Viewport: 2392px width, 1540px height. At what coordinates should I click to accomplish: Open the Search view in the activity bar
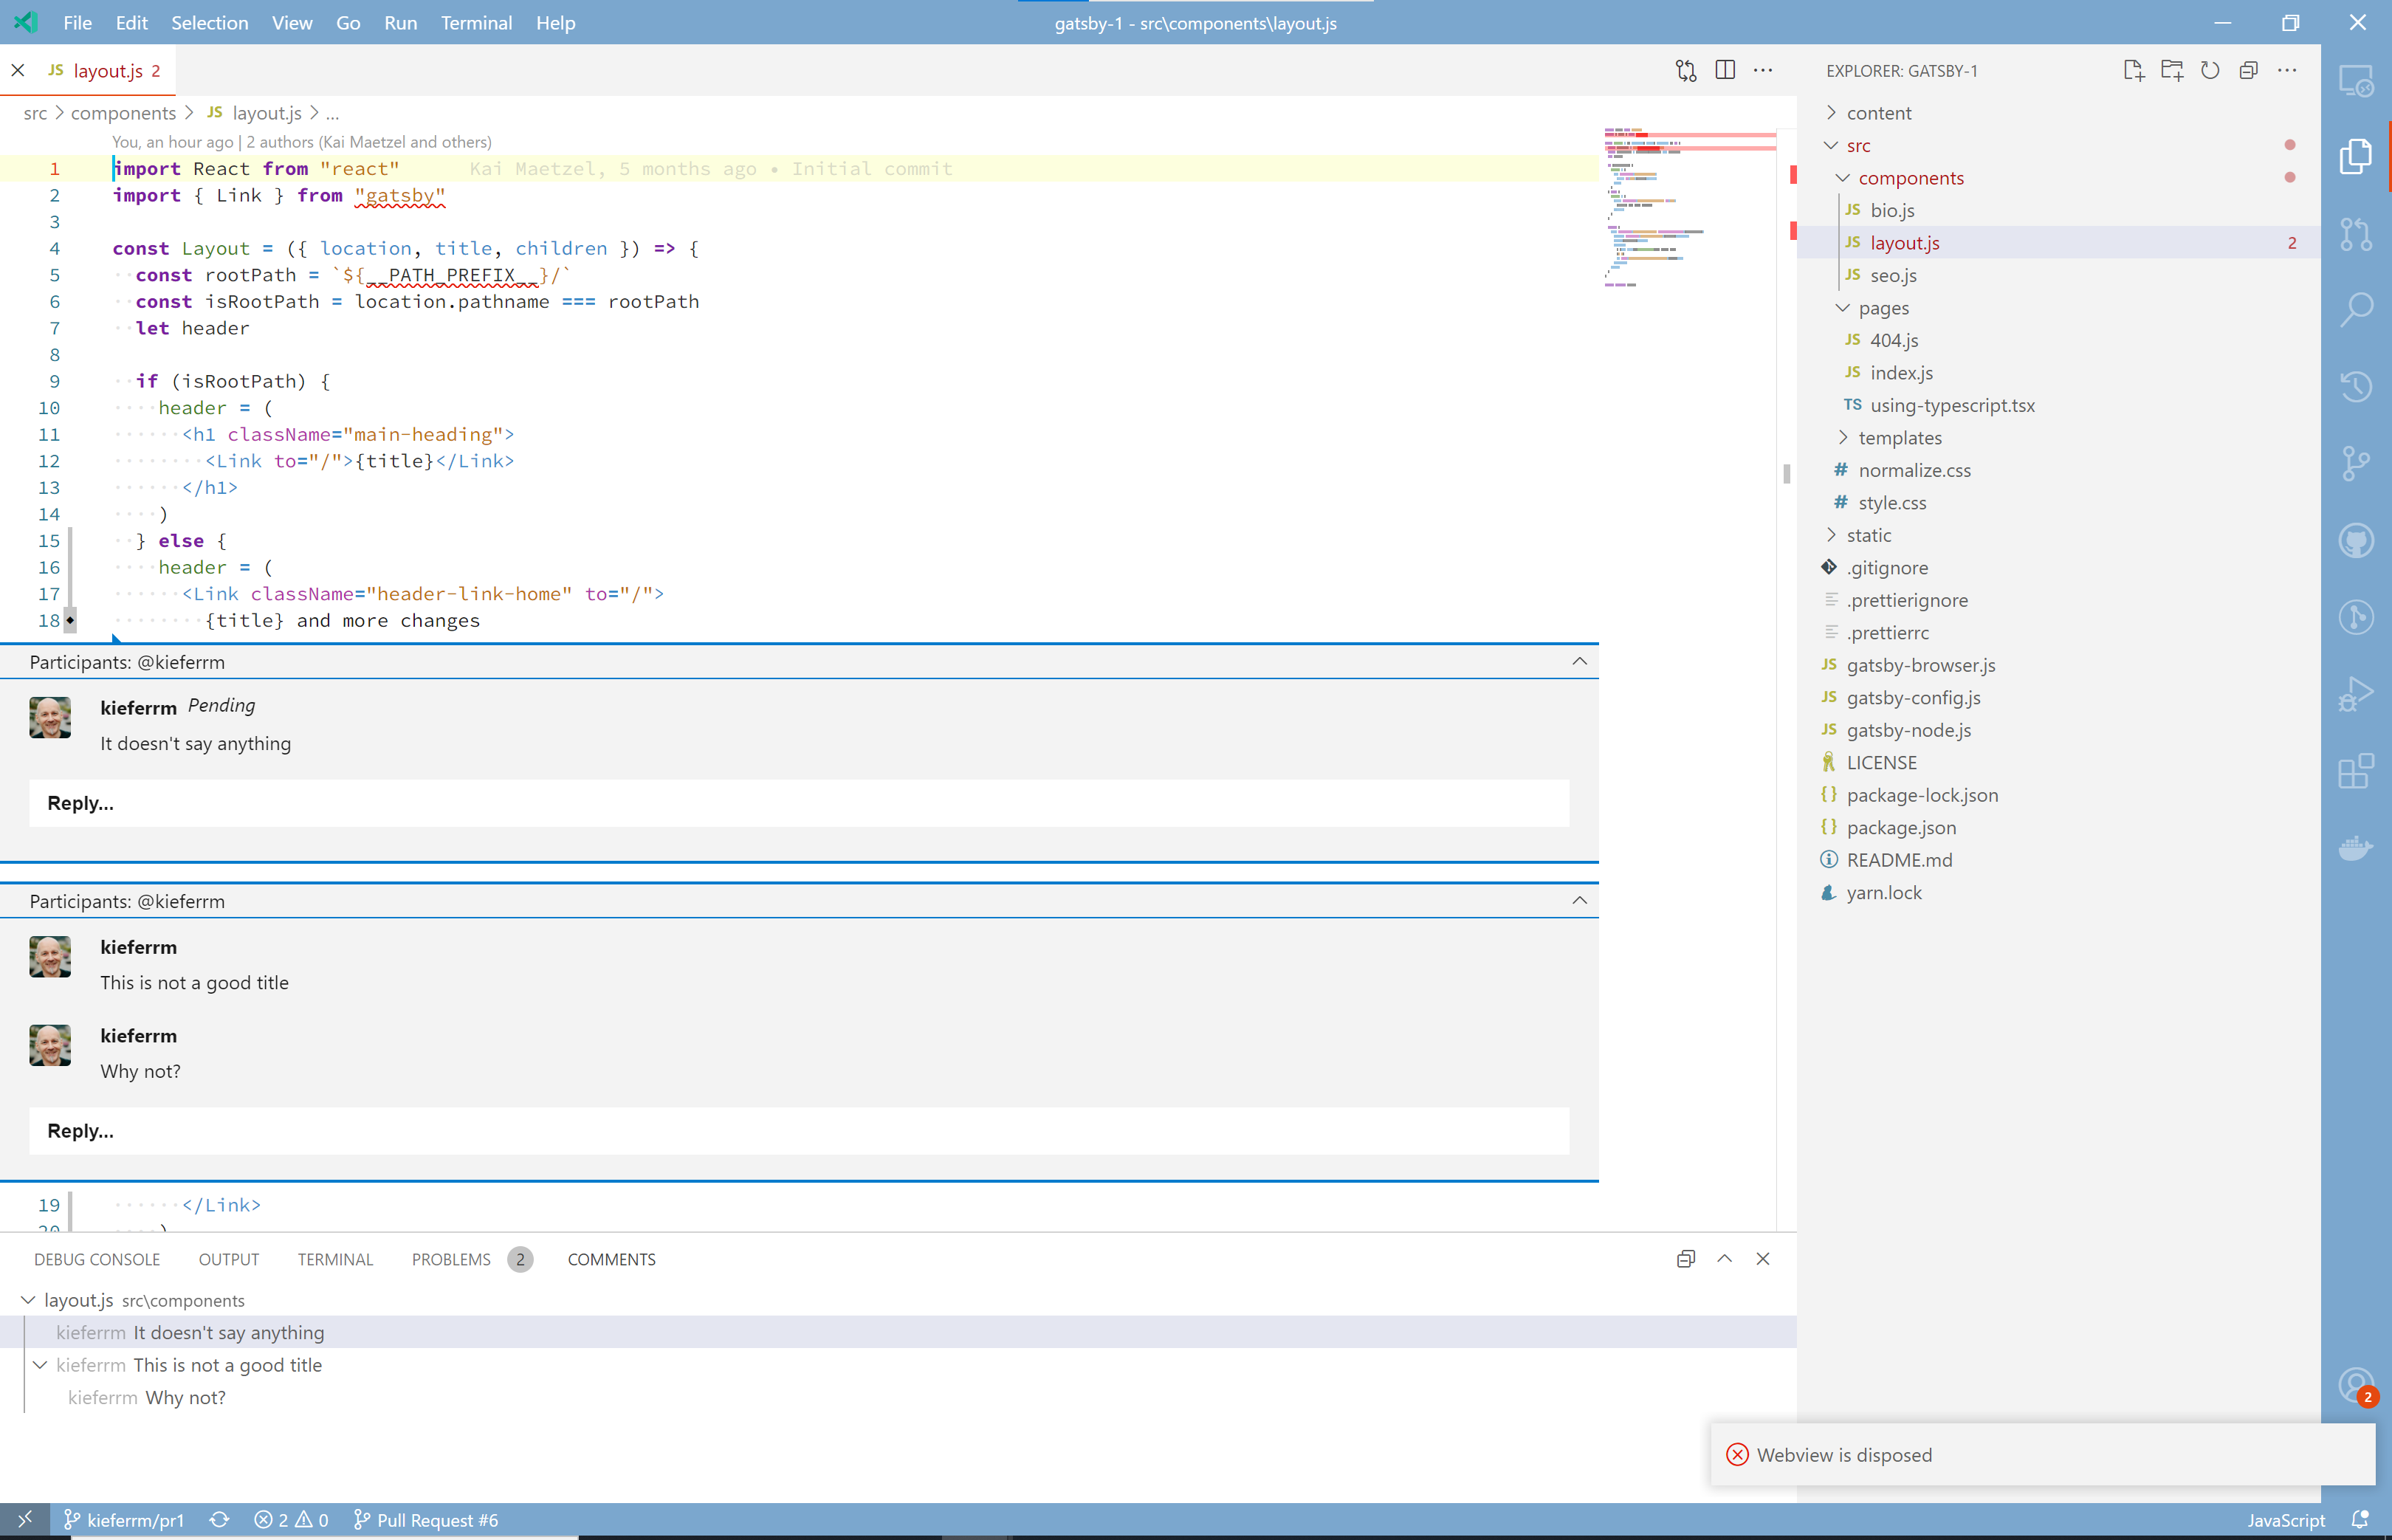coord(2357,308)
